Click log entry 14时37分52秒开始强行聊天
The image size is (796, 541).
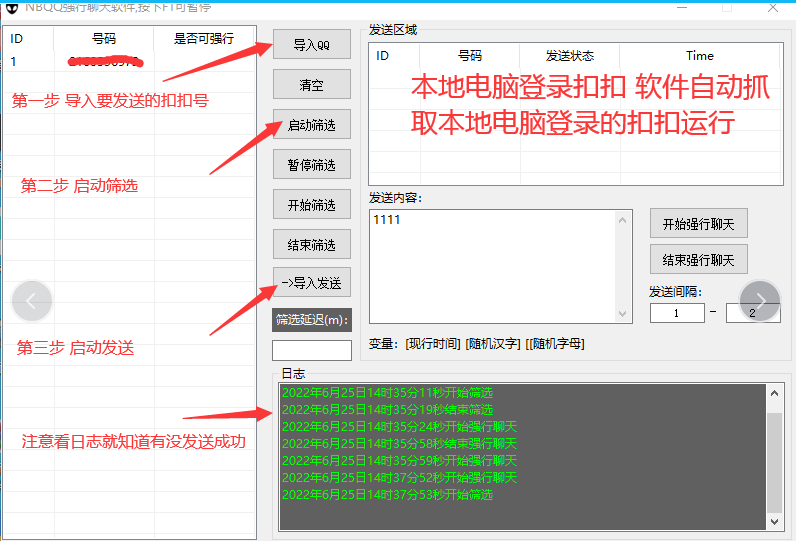[400, 478]
